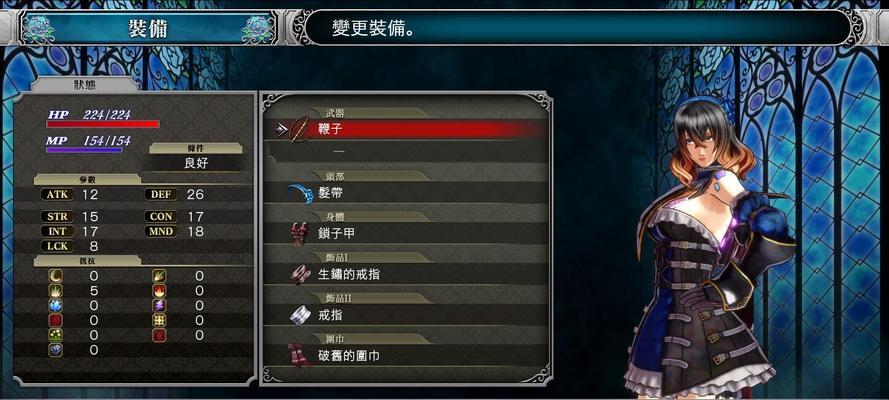
Task: Click the ATK stat label
Action: coord(57,195)
